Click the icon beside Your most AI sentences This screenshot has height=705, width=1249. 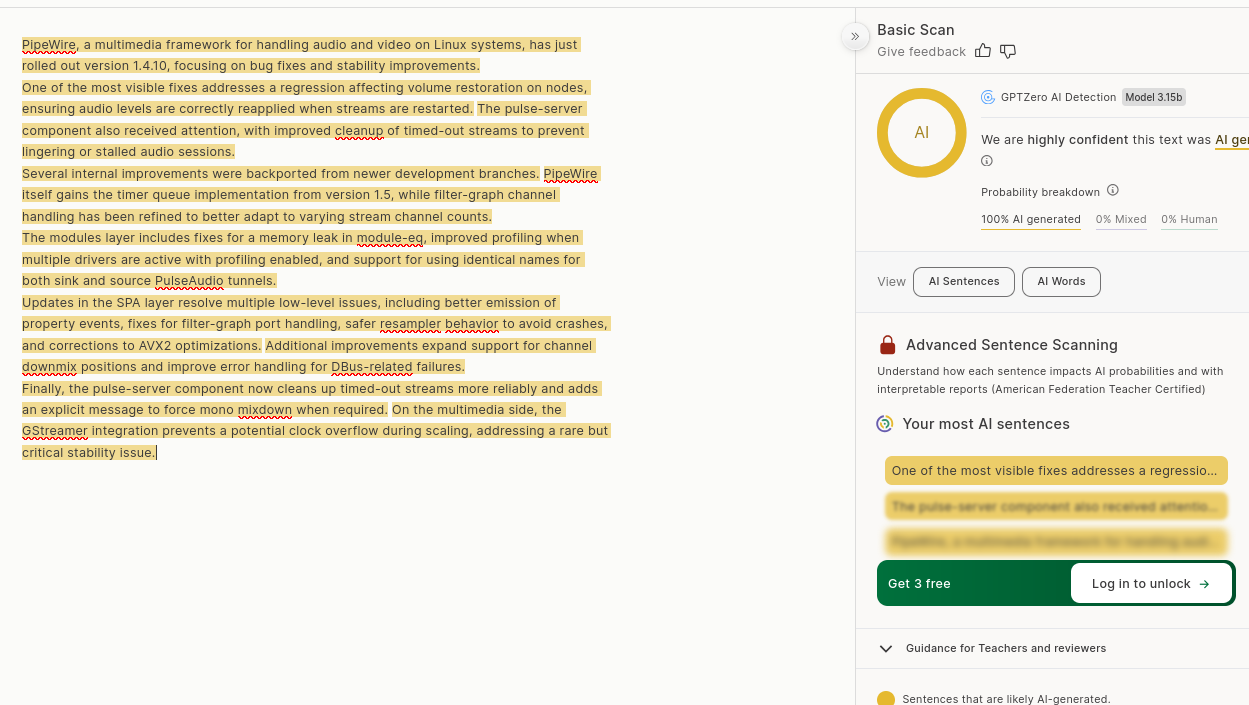[885, 424]
